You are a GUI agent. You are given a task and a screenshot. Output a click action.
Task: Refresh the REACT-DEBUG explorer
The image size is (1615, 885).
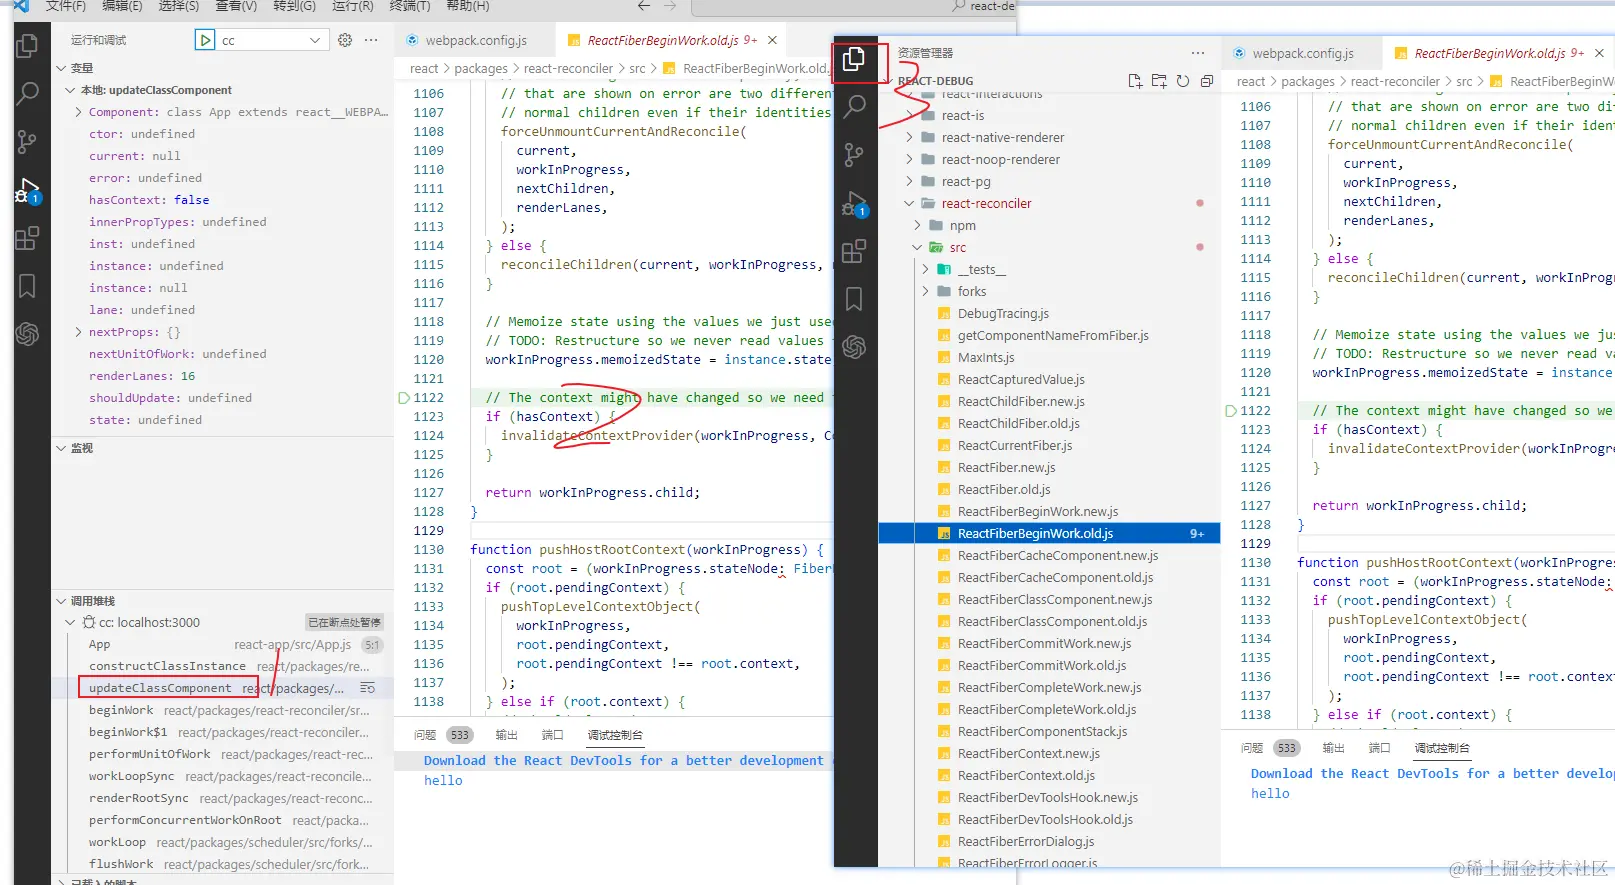click(1183, 81)
